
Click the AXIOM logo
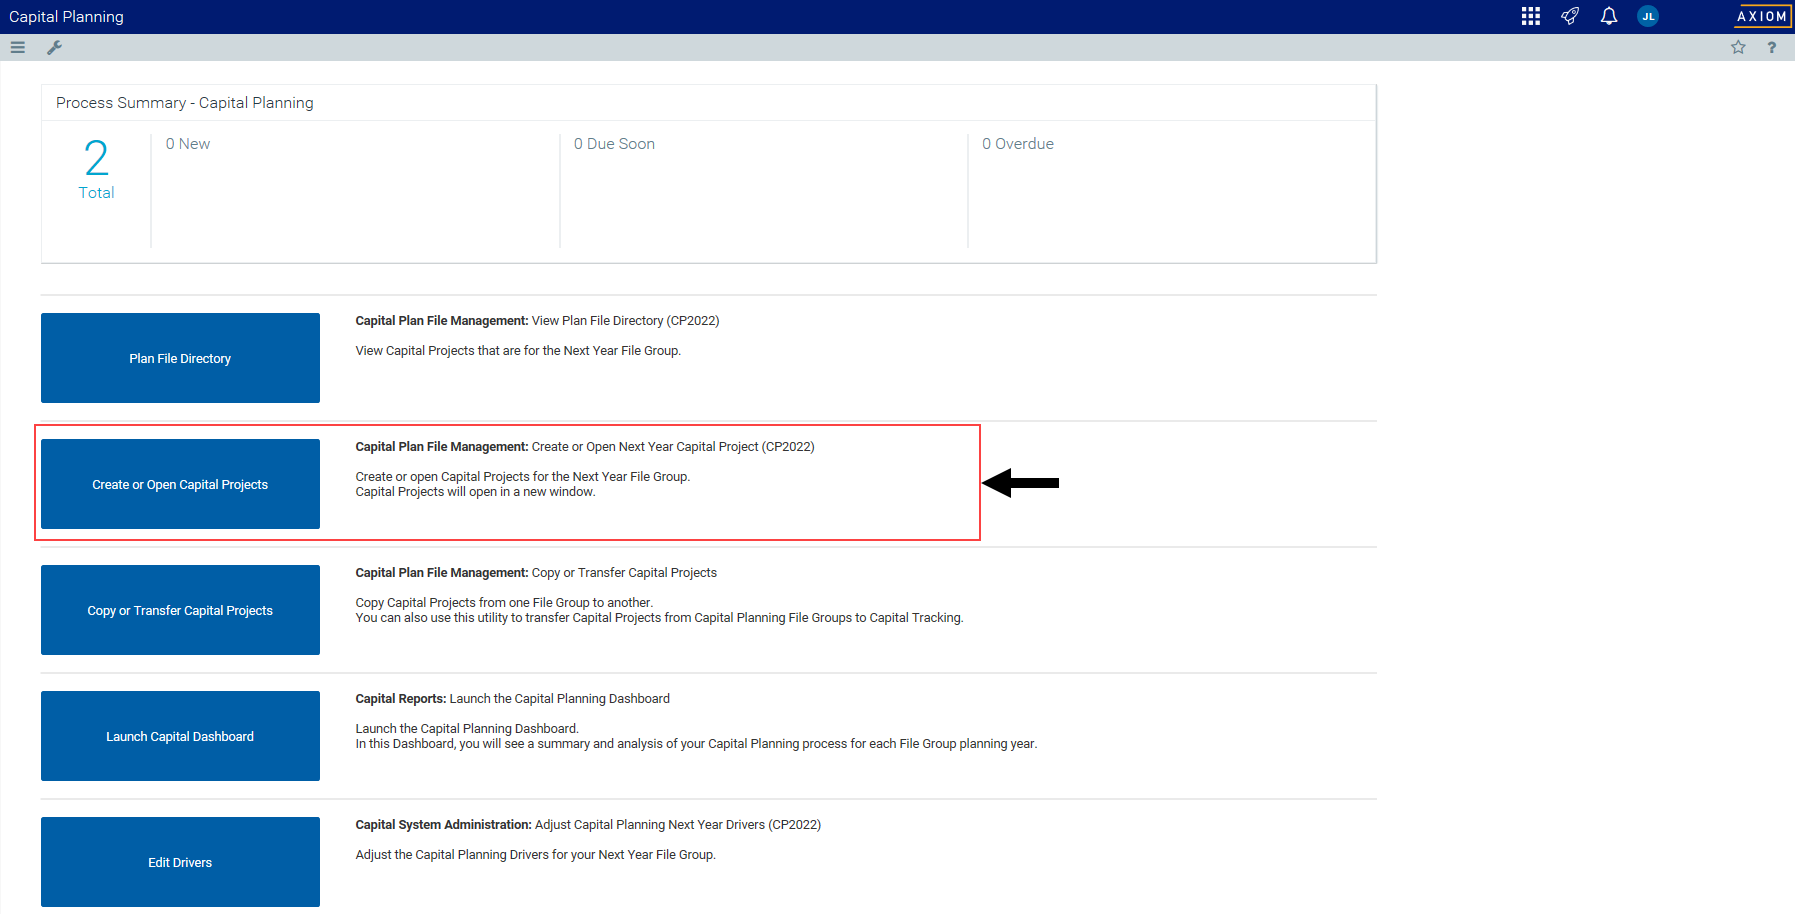(x=1761, y=16)
